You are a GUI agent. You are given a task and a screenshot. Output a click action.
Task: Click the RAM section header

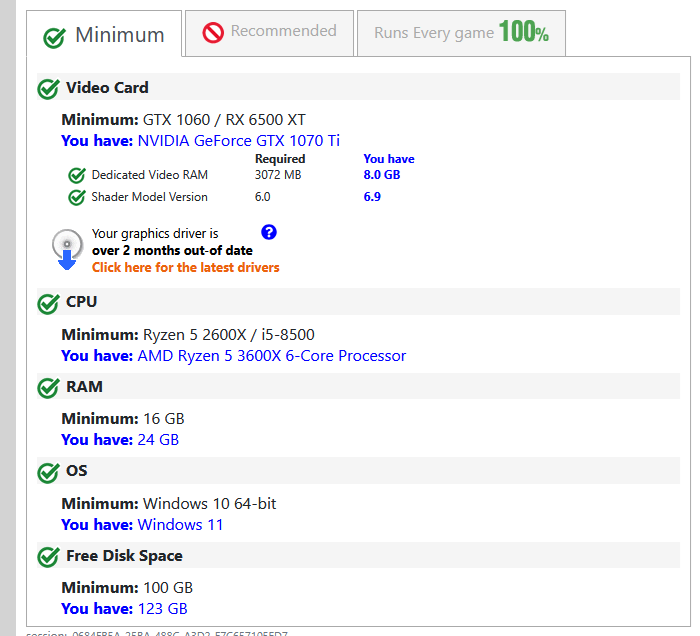pyautogui.click(x=358, y=386)
